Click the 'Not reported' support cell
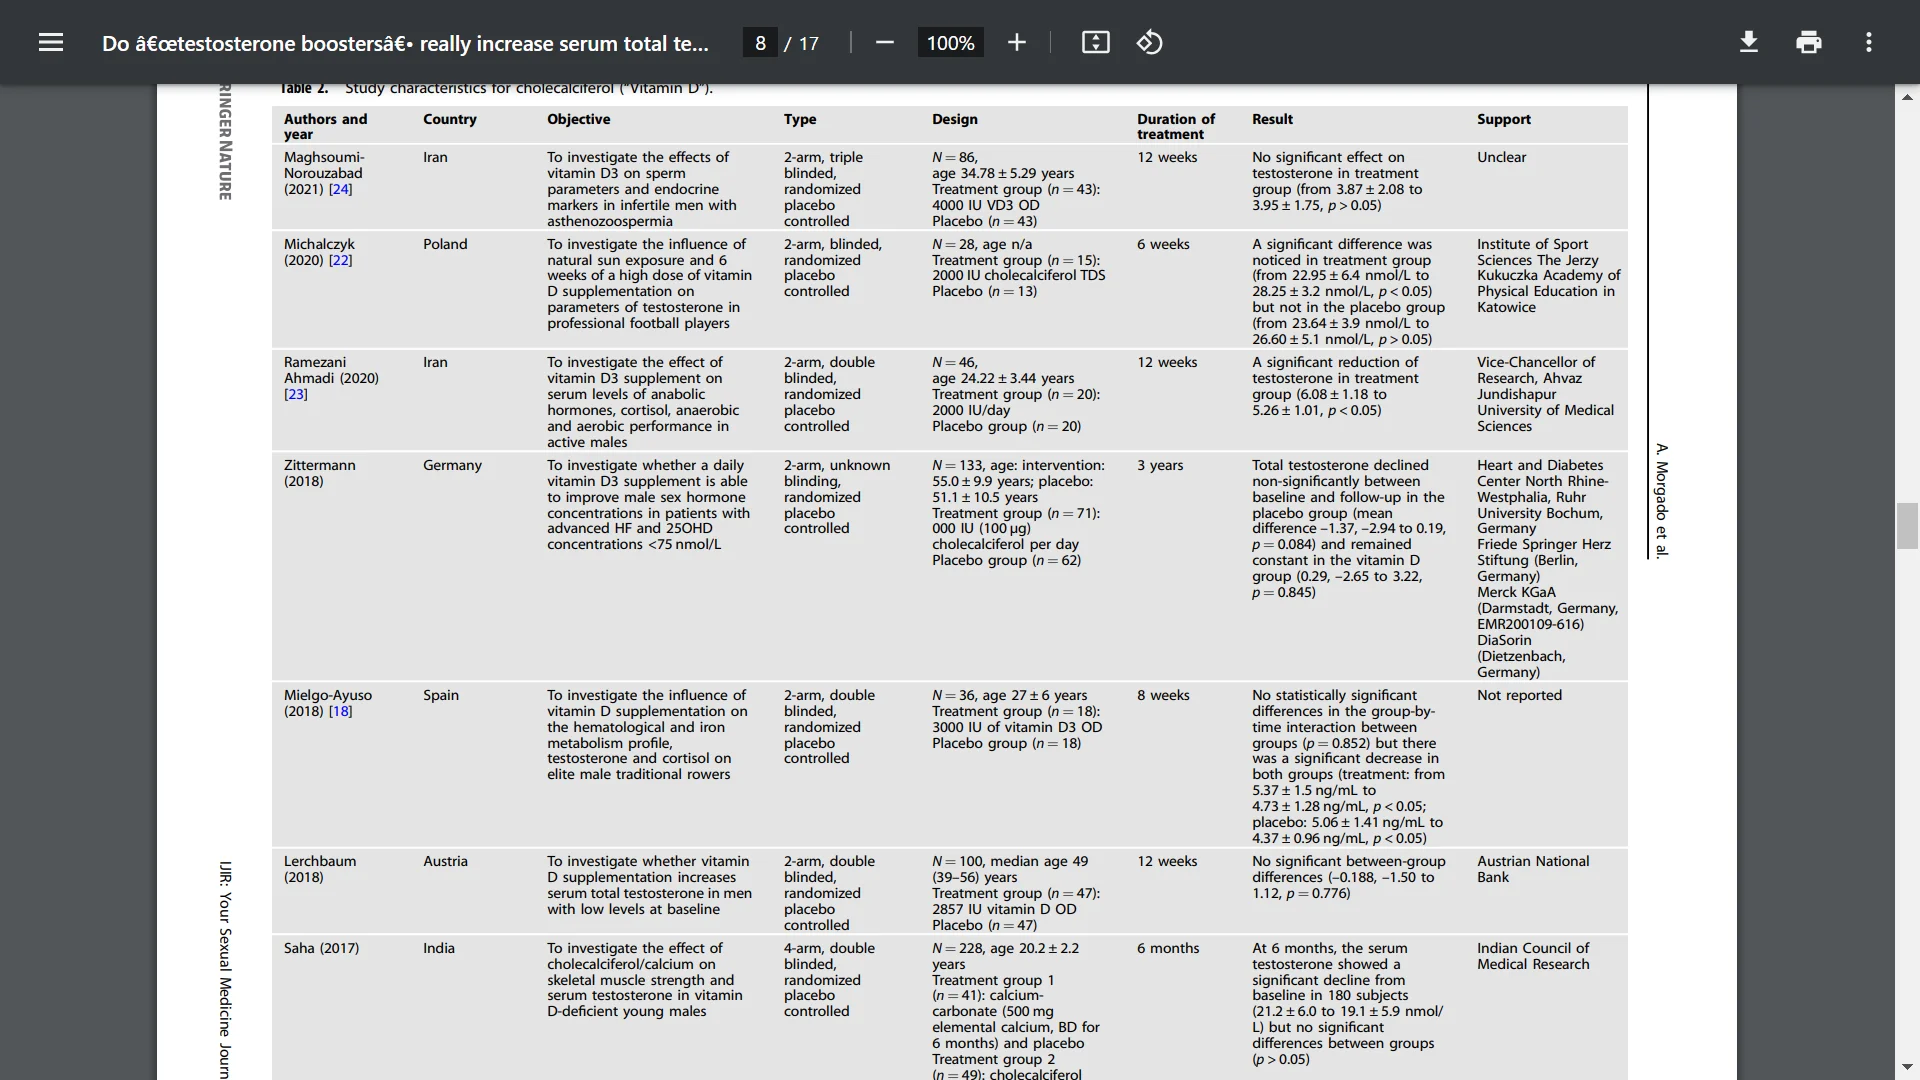This screenshot has width=1920, height=1080. coord(1519,695)
